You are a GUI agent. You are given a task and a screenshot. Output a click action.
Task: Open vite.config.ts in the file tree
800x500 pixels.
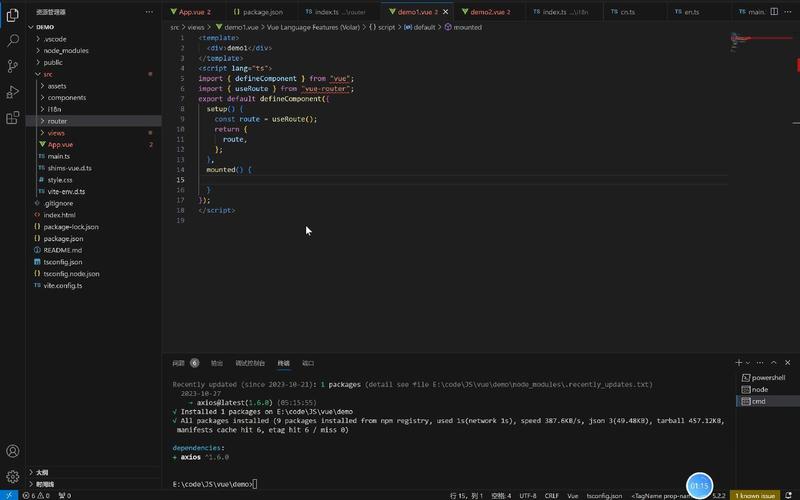click(94, 285)
